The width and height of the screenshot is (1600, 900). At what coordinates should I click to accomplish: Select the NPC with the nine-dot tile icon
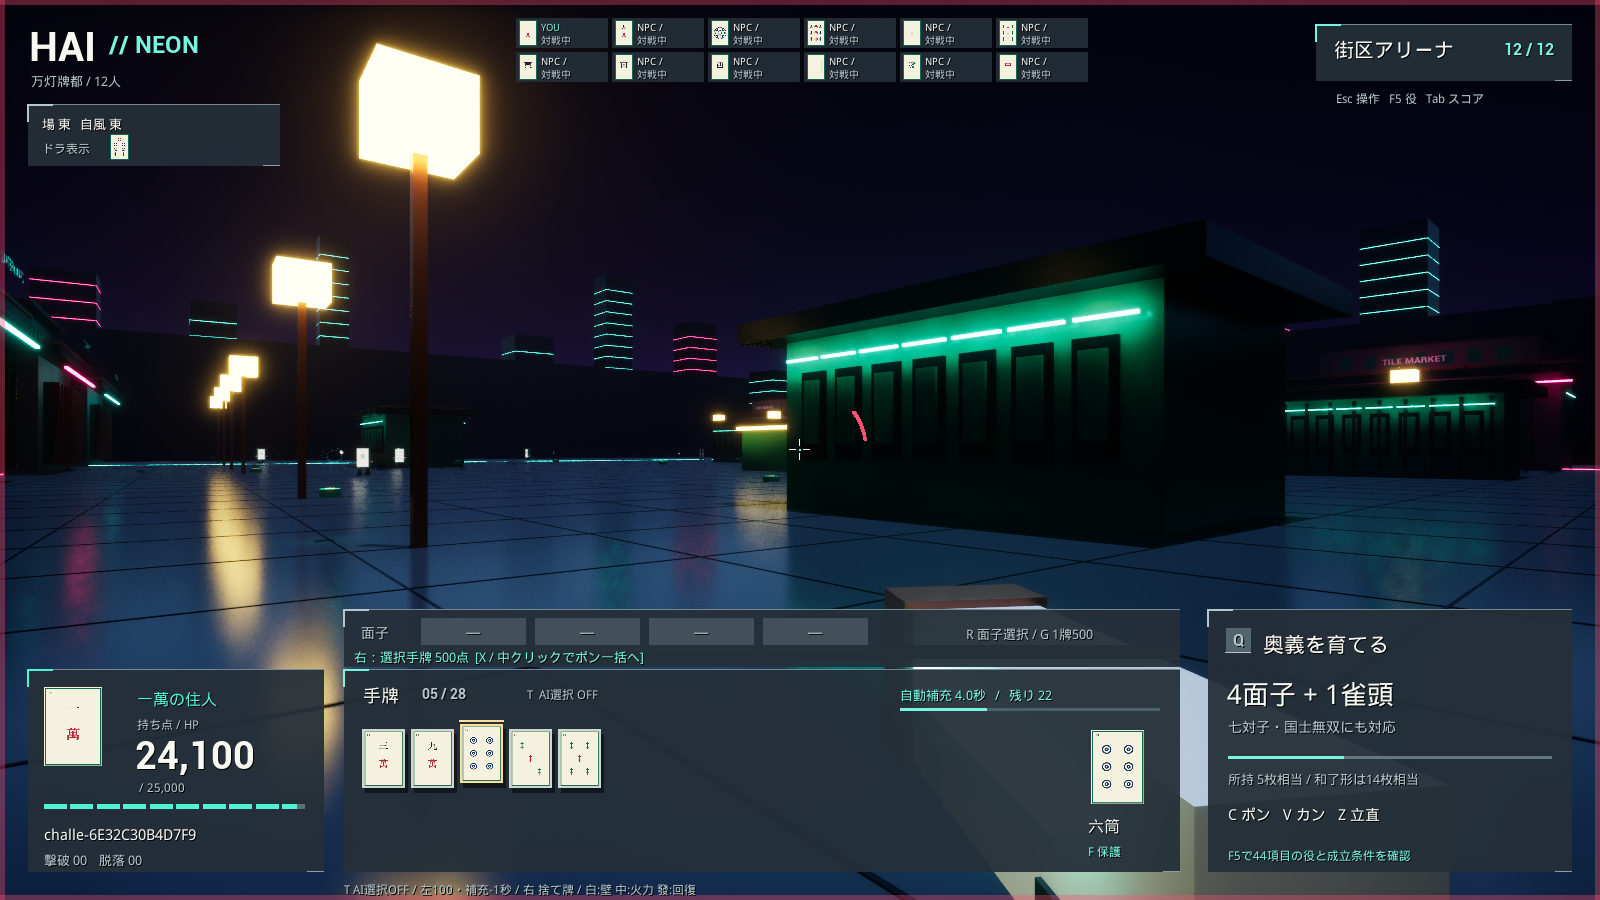coord(850,33)
